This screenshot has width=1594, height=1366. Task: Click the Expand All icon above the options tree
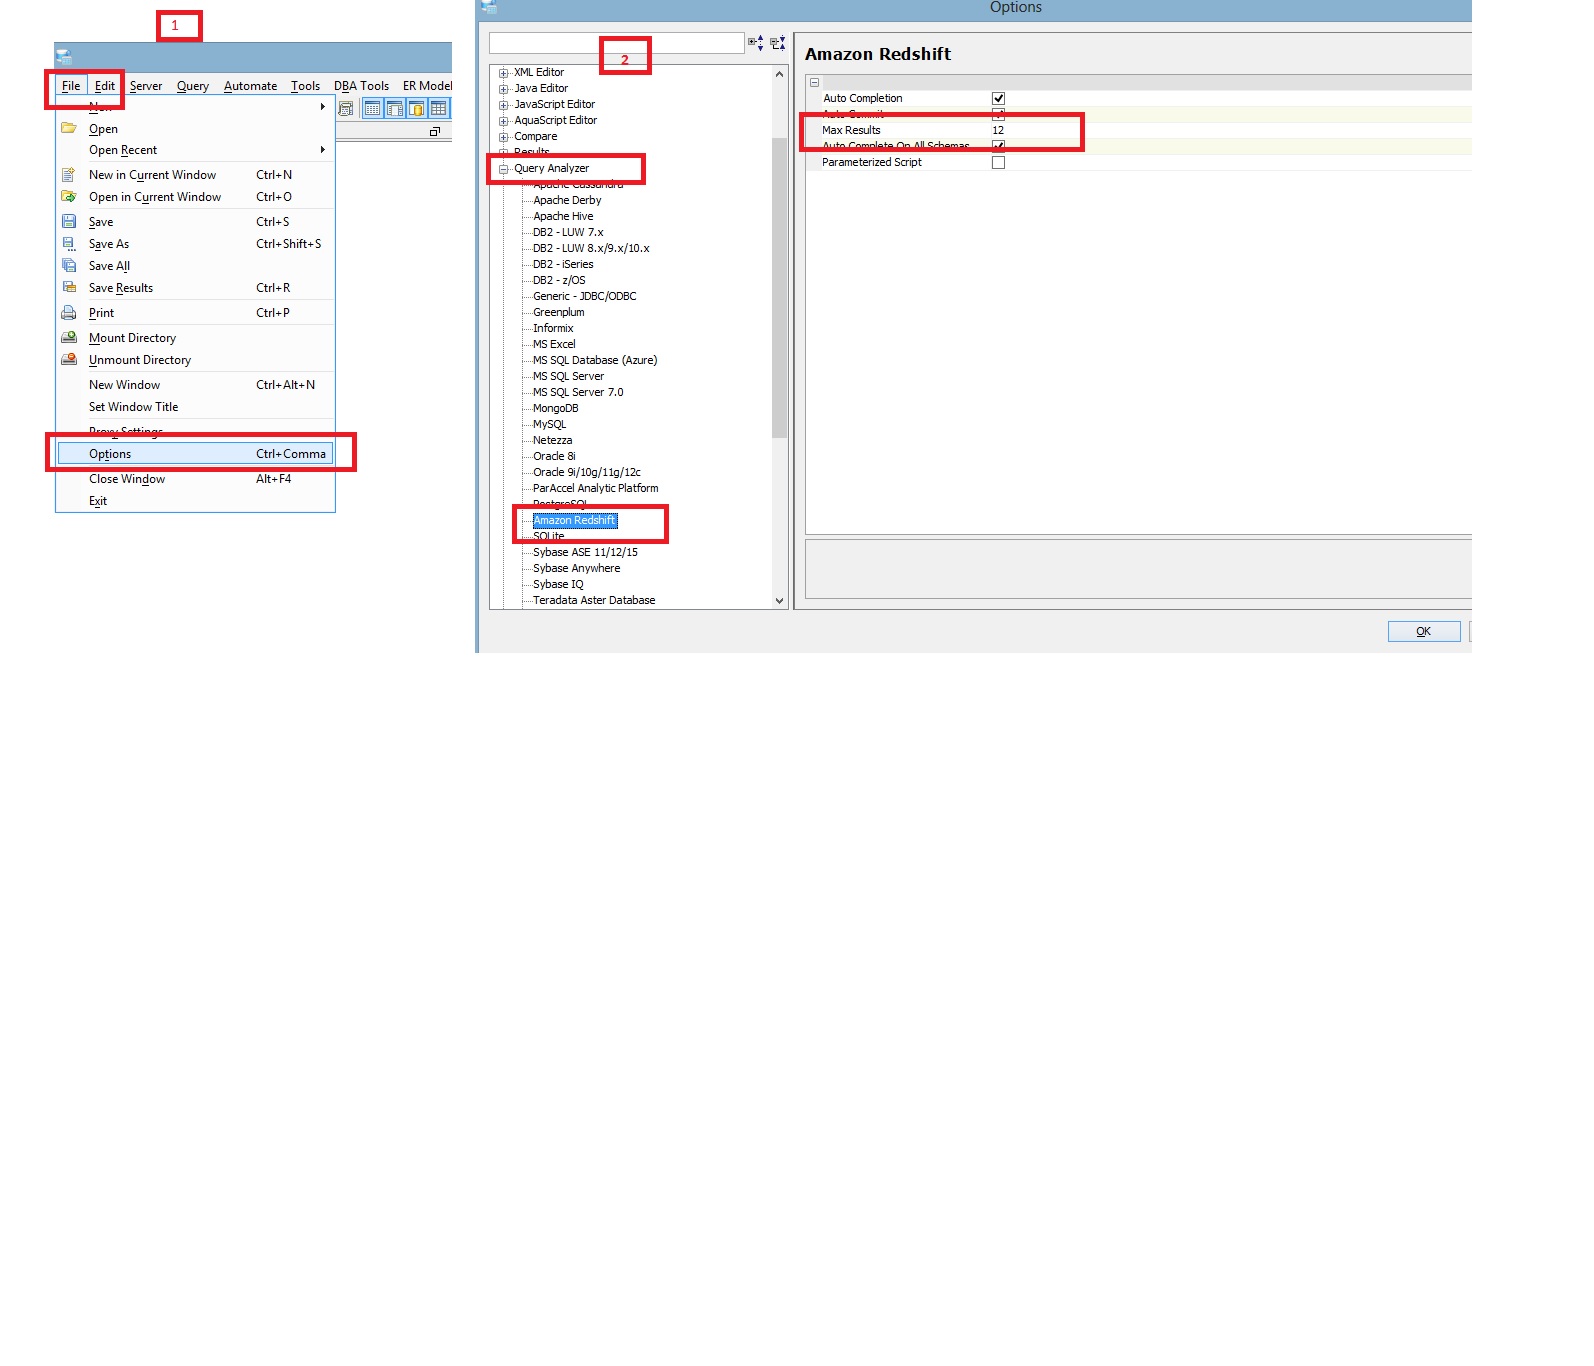pyautogui.click(x=756, y=43)
